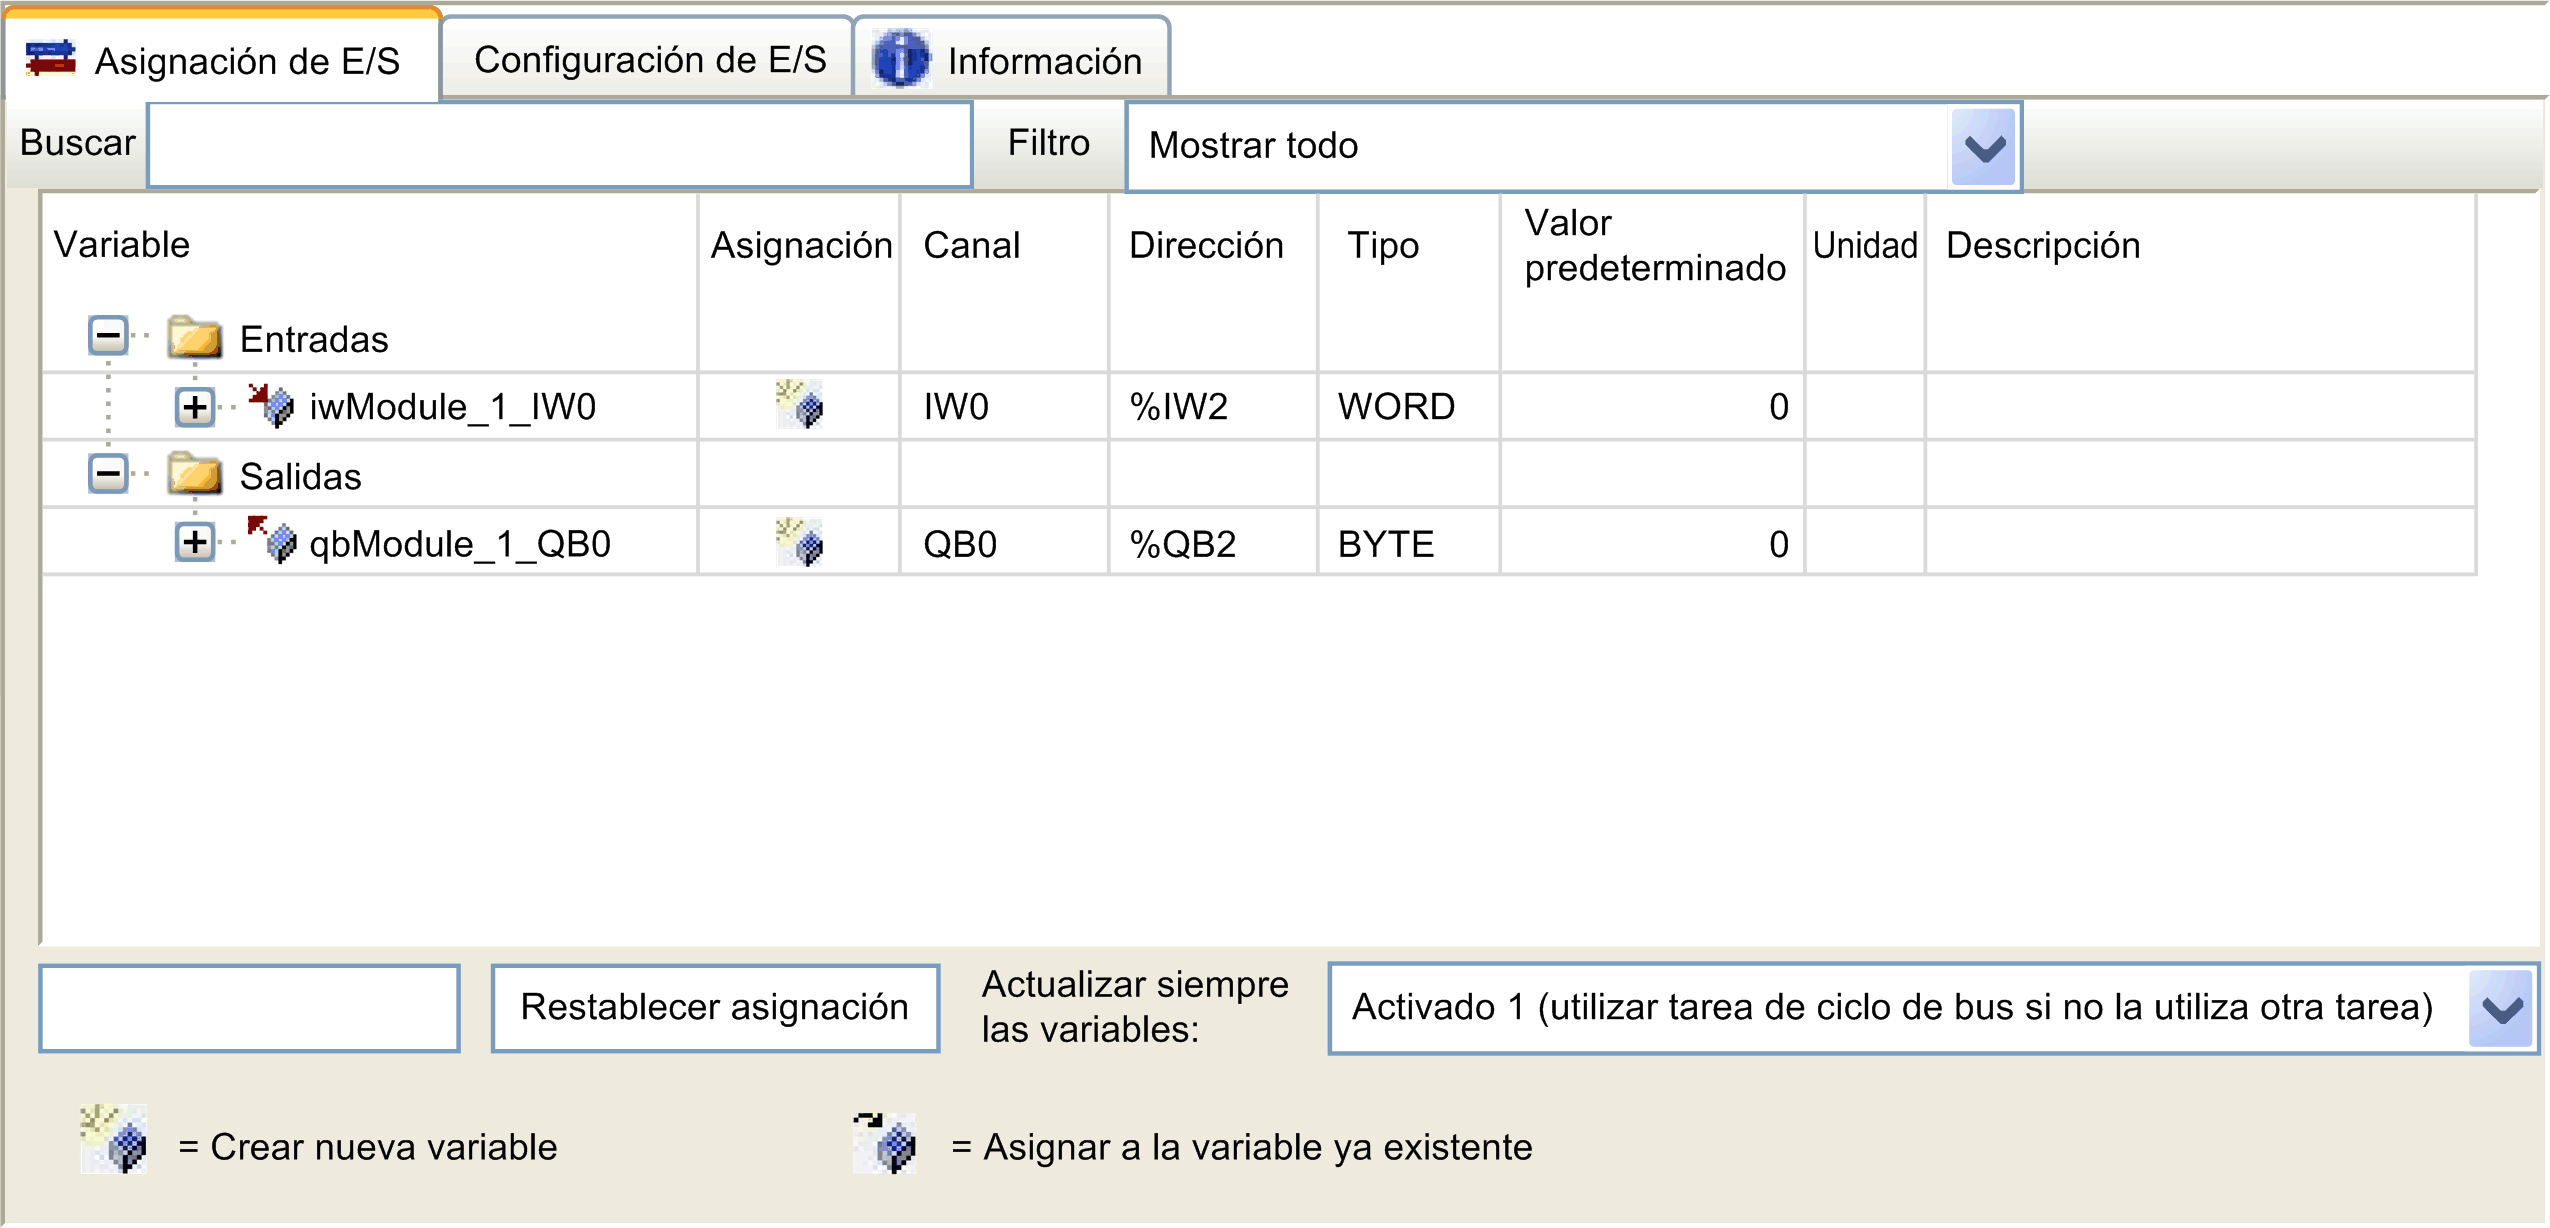Collapse the Salidas tree node

tap(108, 473)
